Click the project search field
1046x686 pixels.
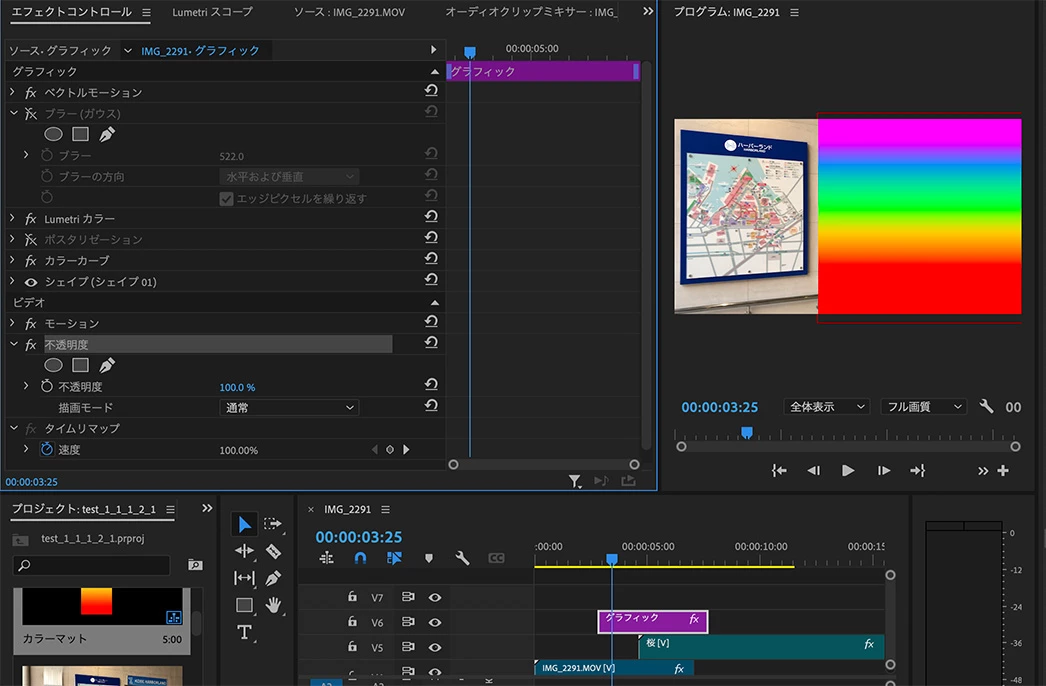click(x=91, y=565)
